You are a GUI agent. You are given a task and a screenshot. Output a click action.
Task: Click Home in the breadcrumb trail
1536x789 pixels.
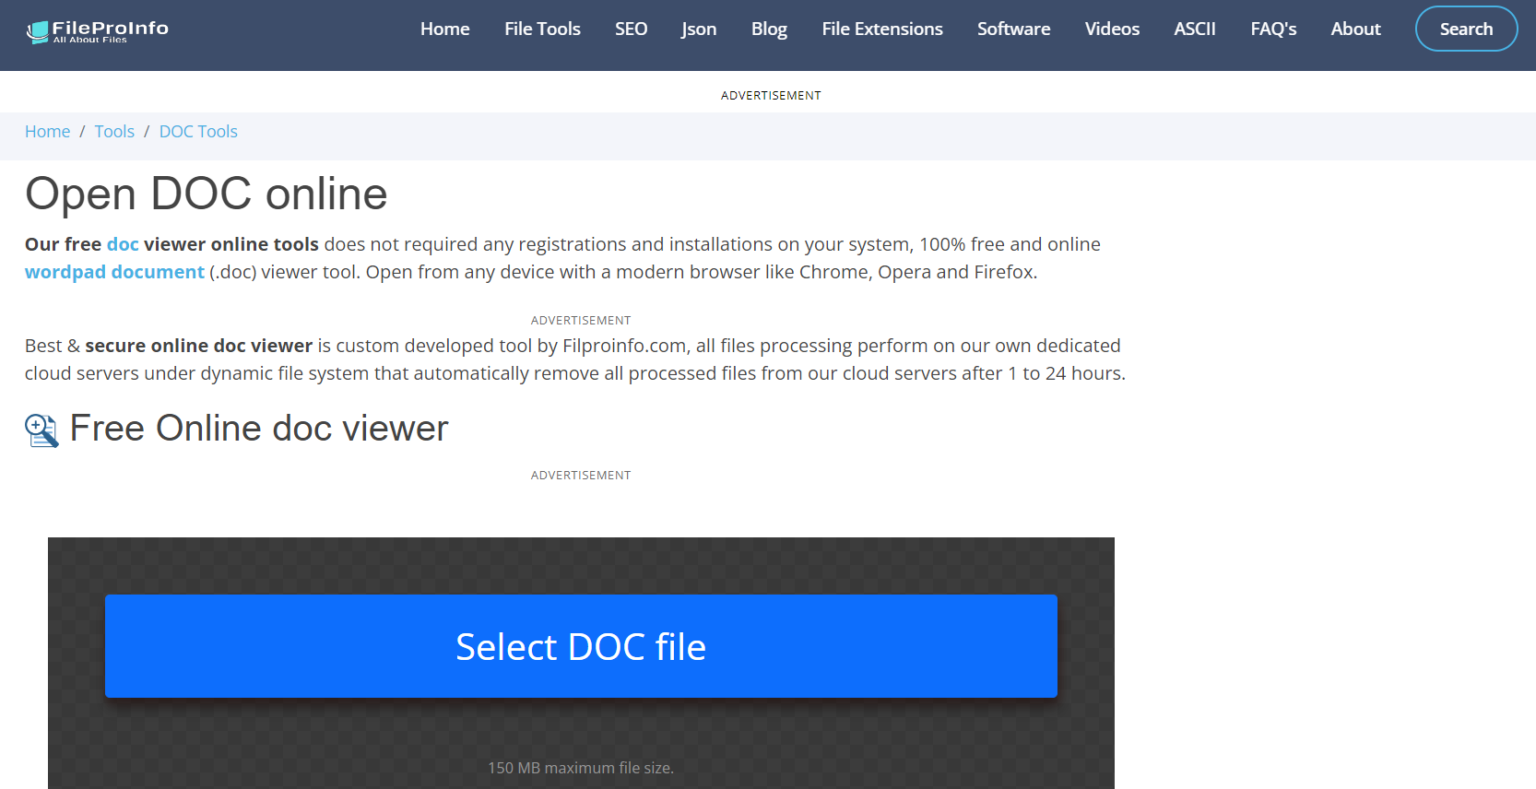pyautogui.click(x=47, y=131)
